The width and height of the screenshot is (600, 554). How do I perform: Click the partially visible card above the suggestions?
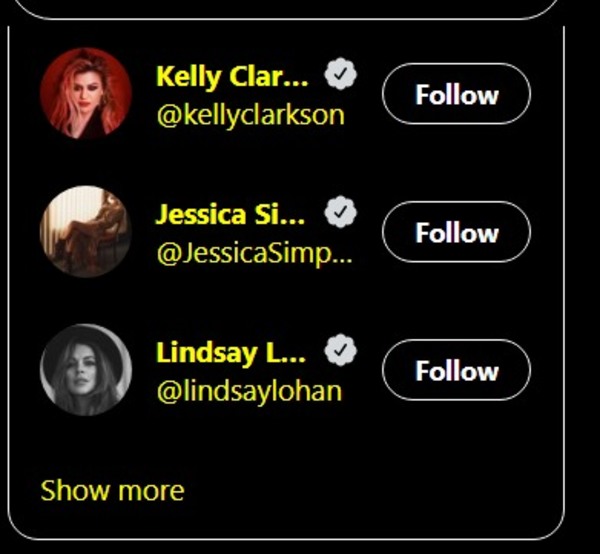(x=291, y=9)
